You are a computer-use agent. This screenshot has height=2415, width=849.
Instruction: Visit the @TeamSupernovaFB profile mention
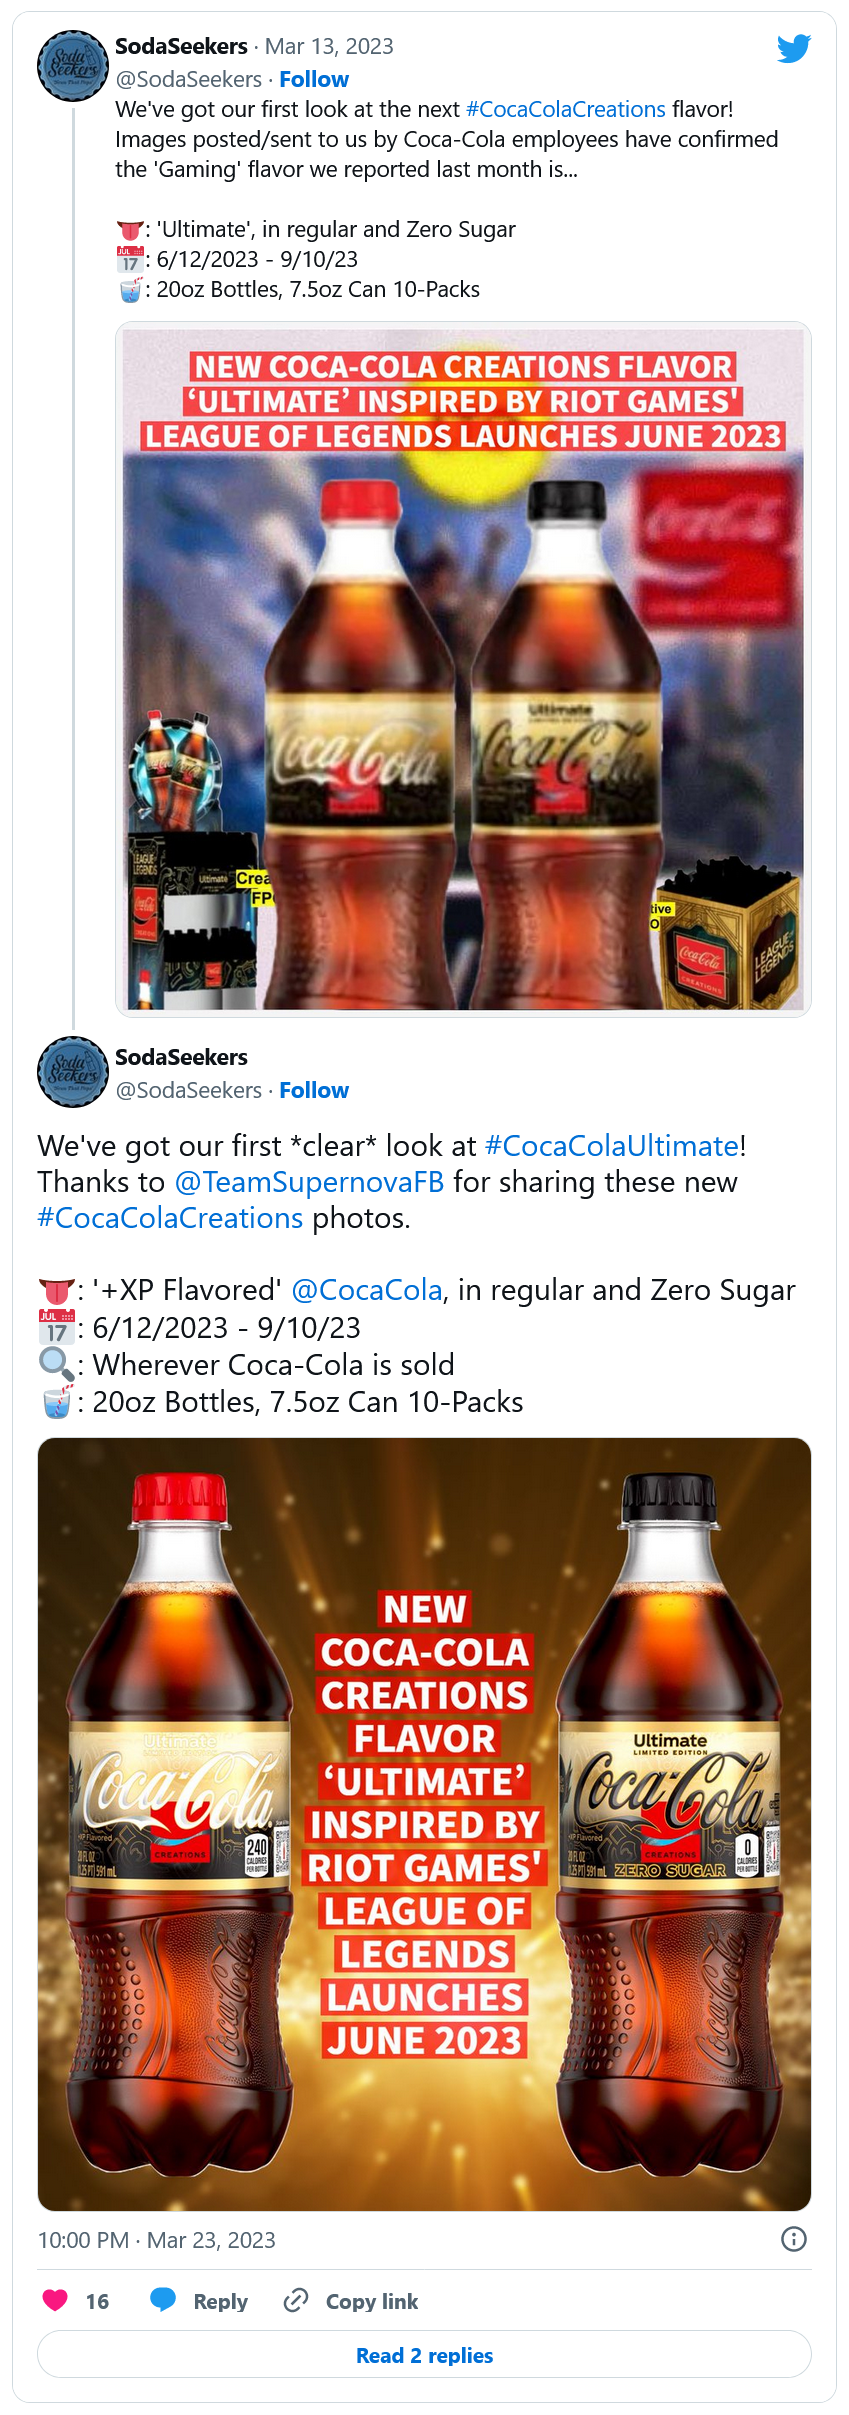309,1182
